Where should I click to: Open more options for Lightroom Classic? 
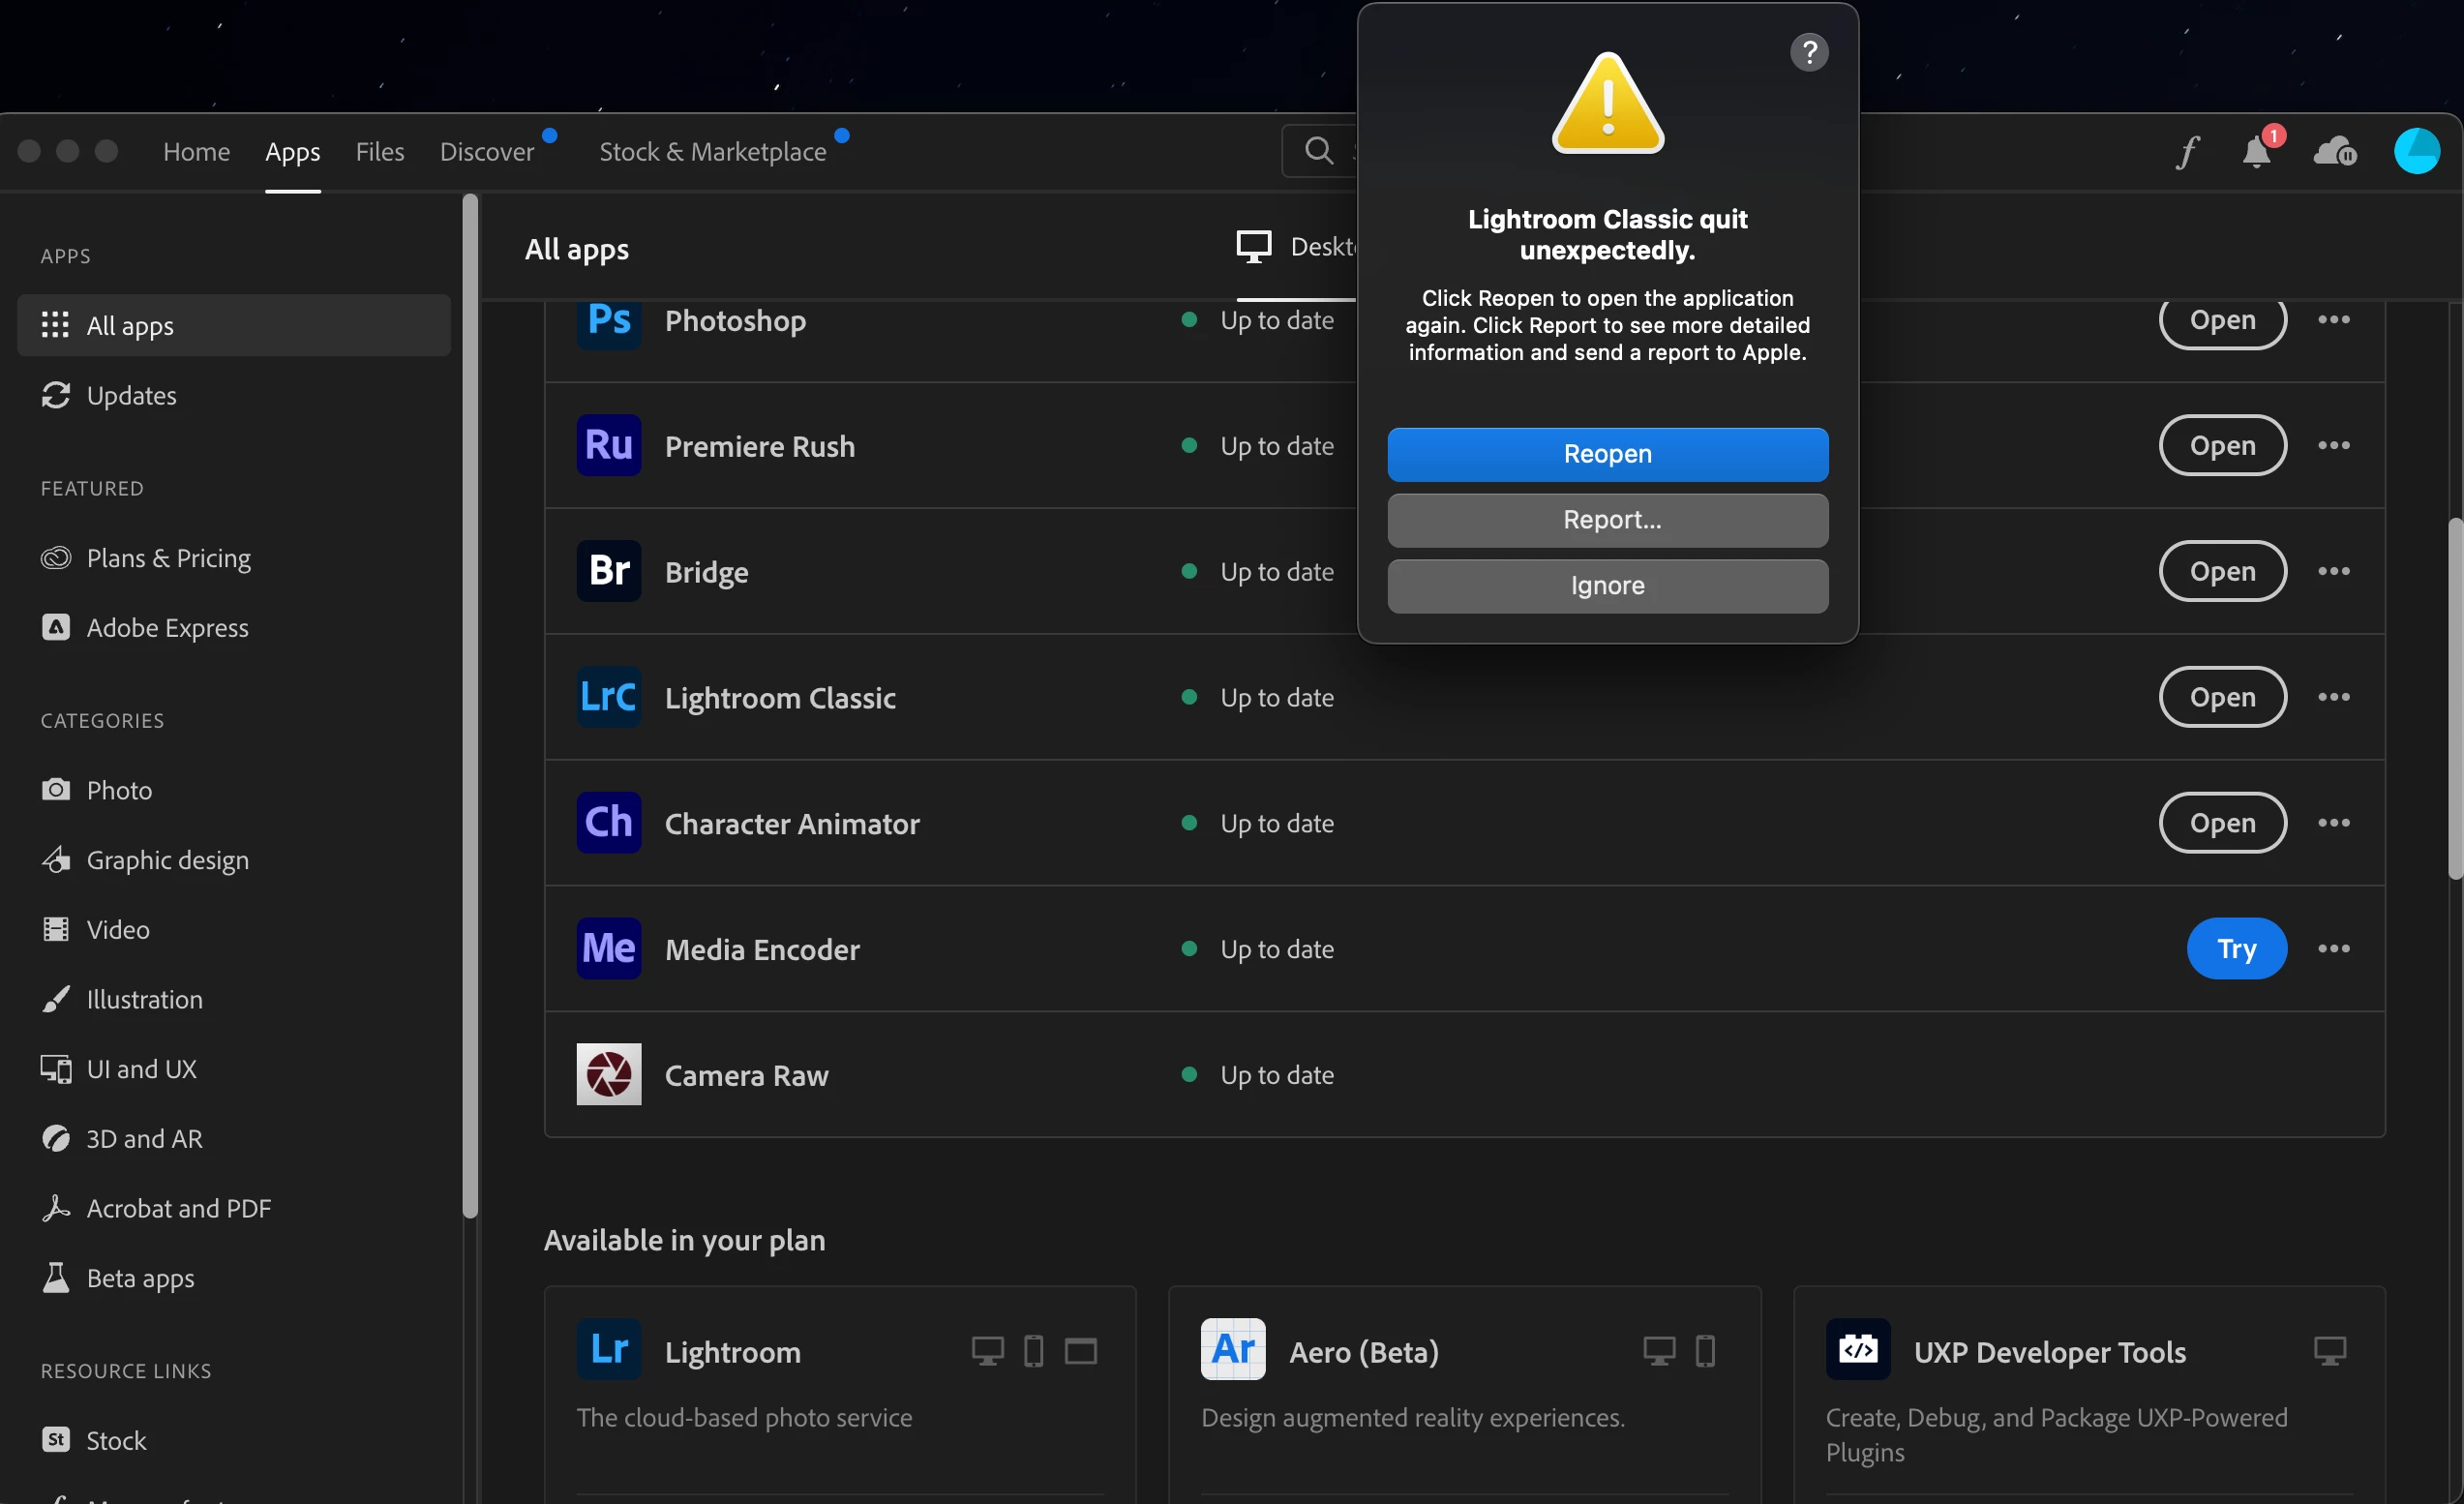pyautogui.click(x=2333, y=697)
